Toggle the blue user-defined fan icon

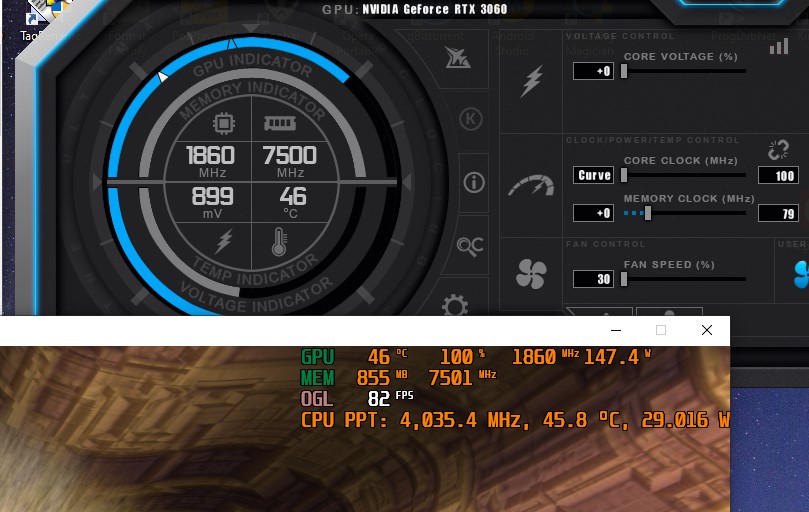(801, 275)
